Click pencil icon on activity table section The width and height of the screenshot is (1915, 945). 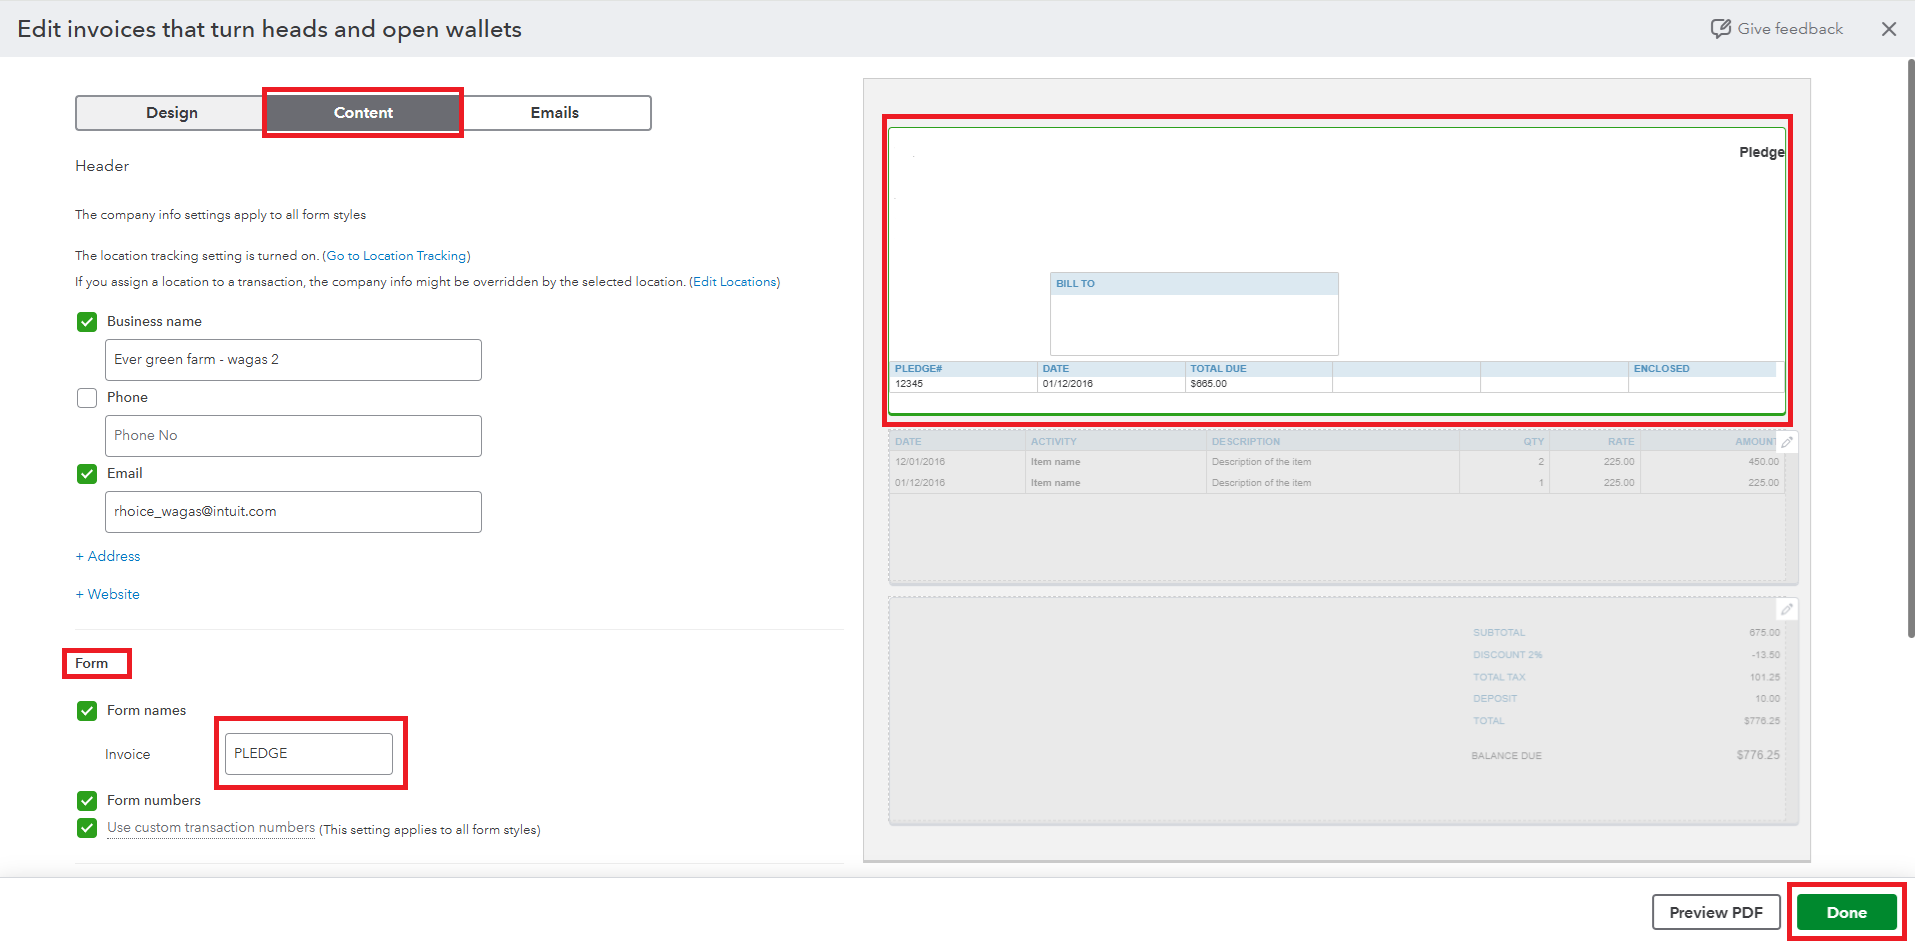tap(1786, 442)
